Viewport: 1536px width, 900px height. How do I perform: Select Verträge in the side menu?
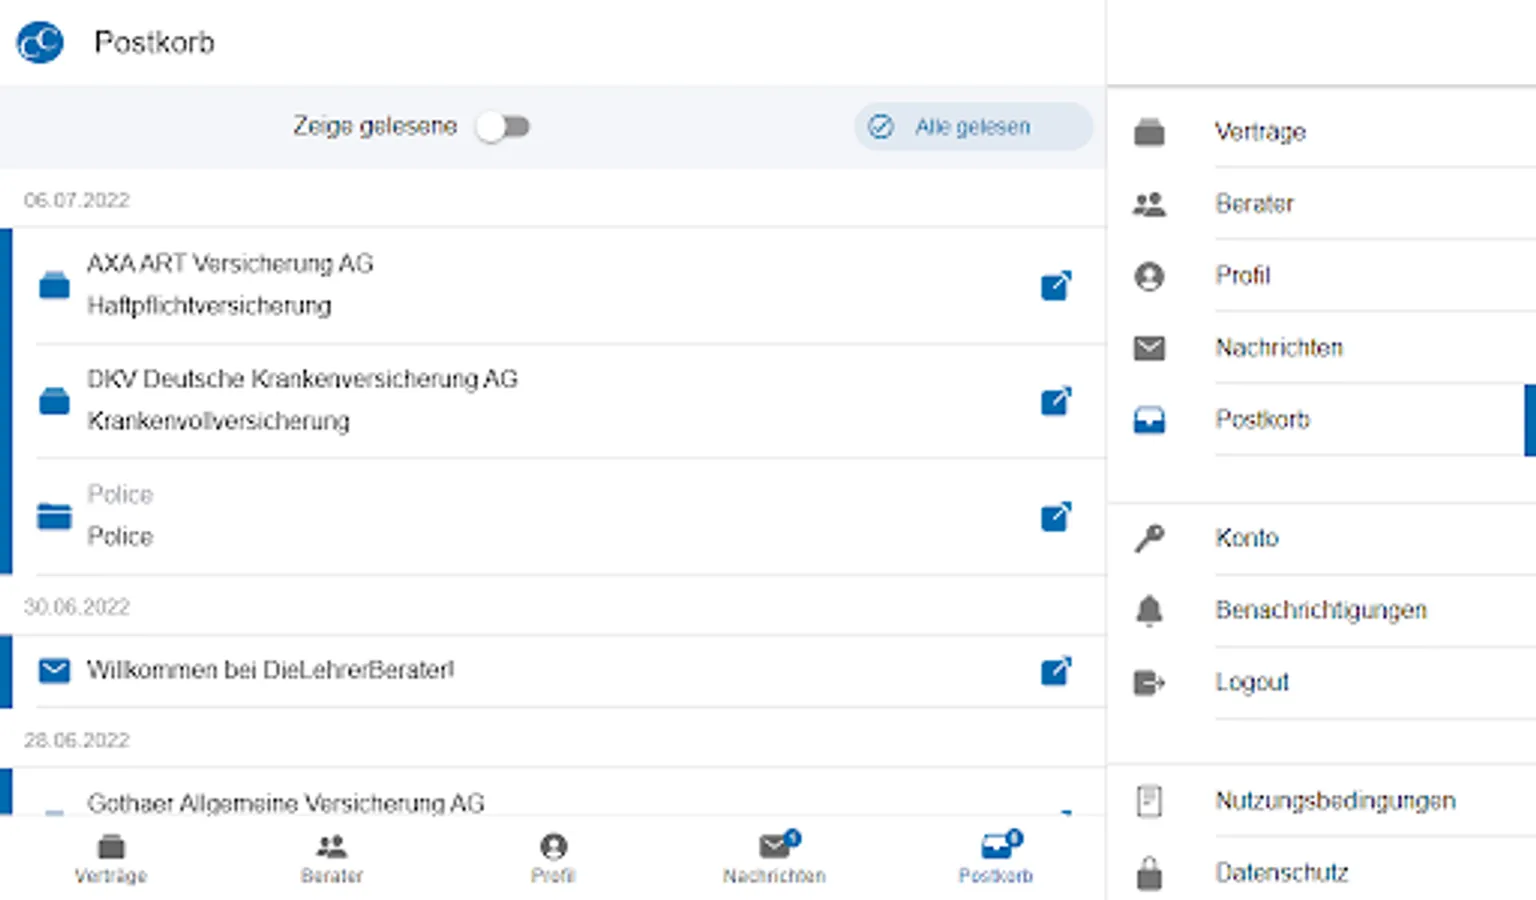pos(1322,132)
